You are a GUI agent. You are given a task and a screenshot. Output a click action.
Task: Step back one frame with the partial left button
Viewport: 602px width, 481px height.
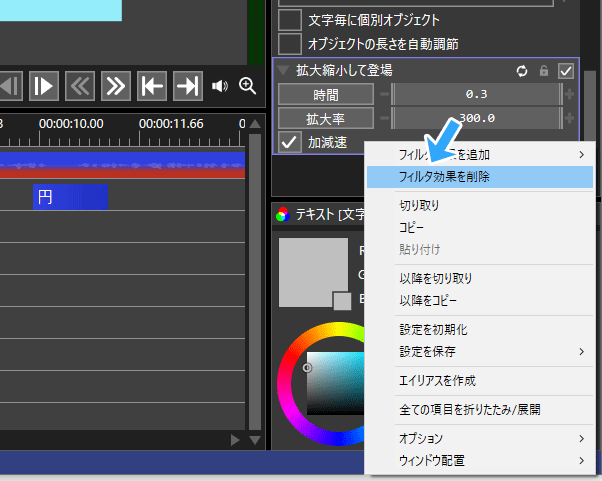10,86
